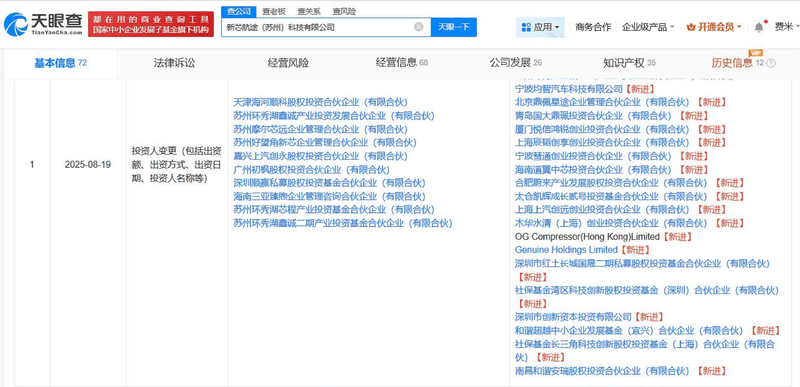Image resolution: width=800 pixels, height=387 pixels.
Task: Clear the search box text
Action: [x=418, y=27]
